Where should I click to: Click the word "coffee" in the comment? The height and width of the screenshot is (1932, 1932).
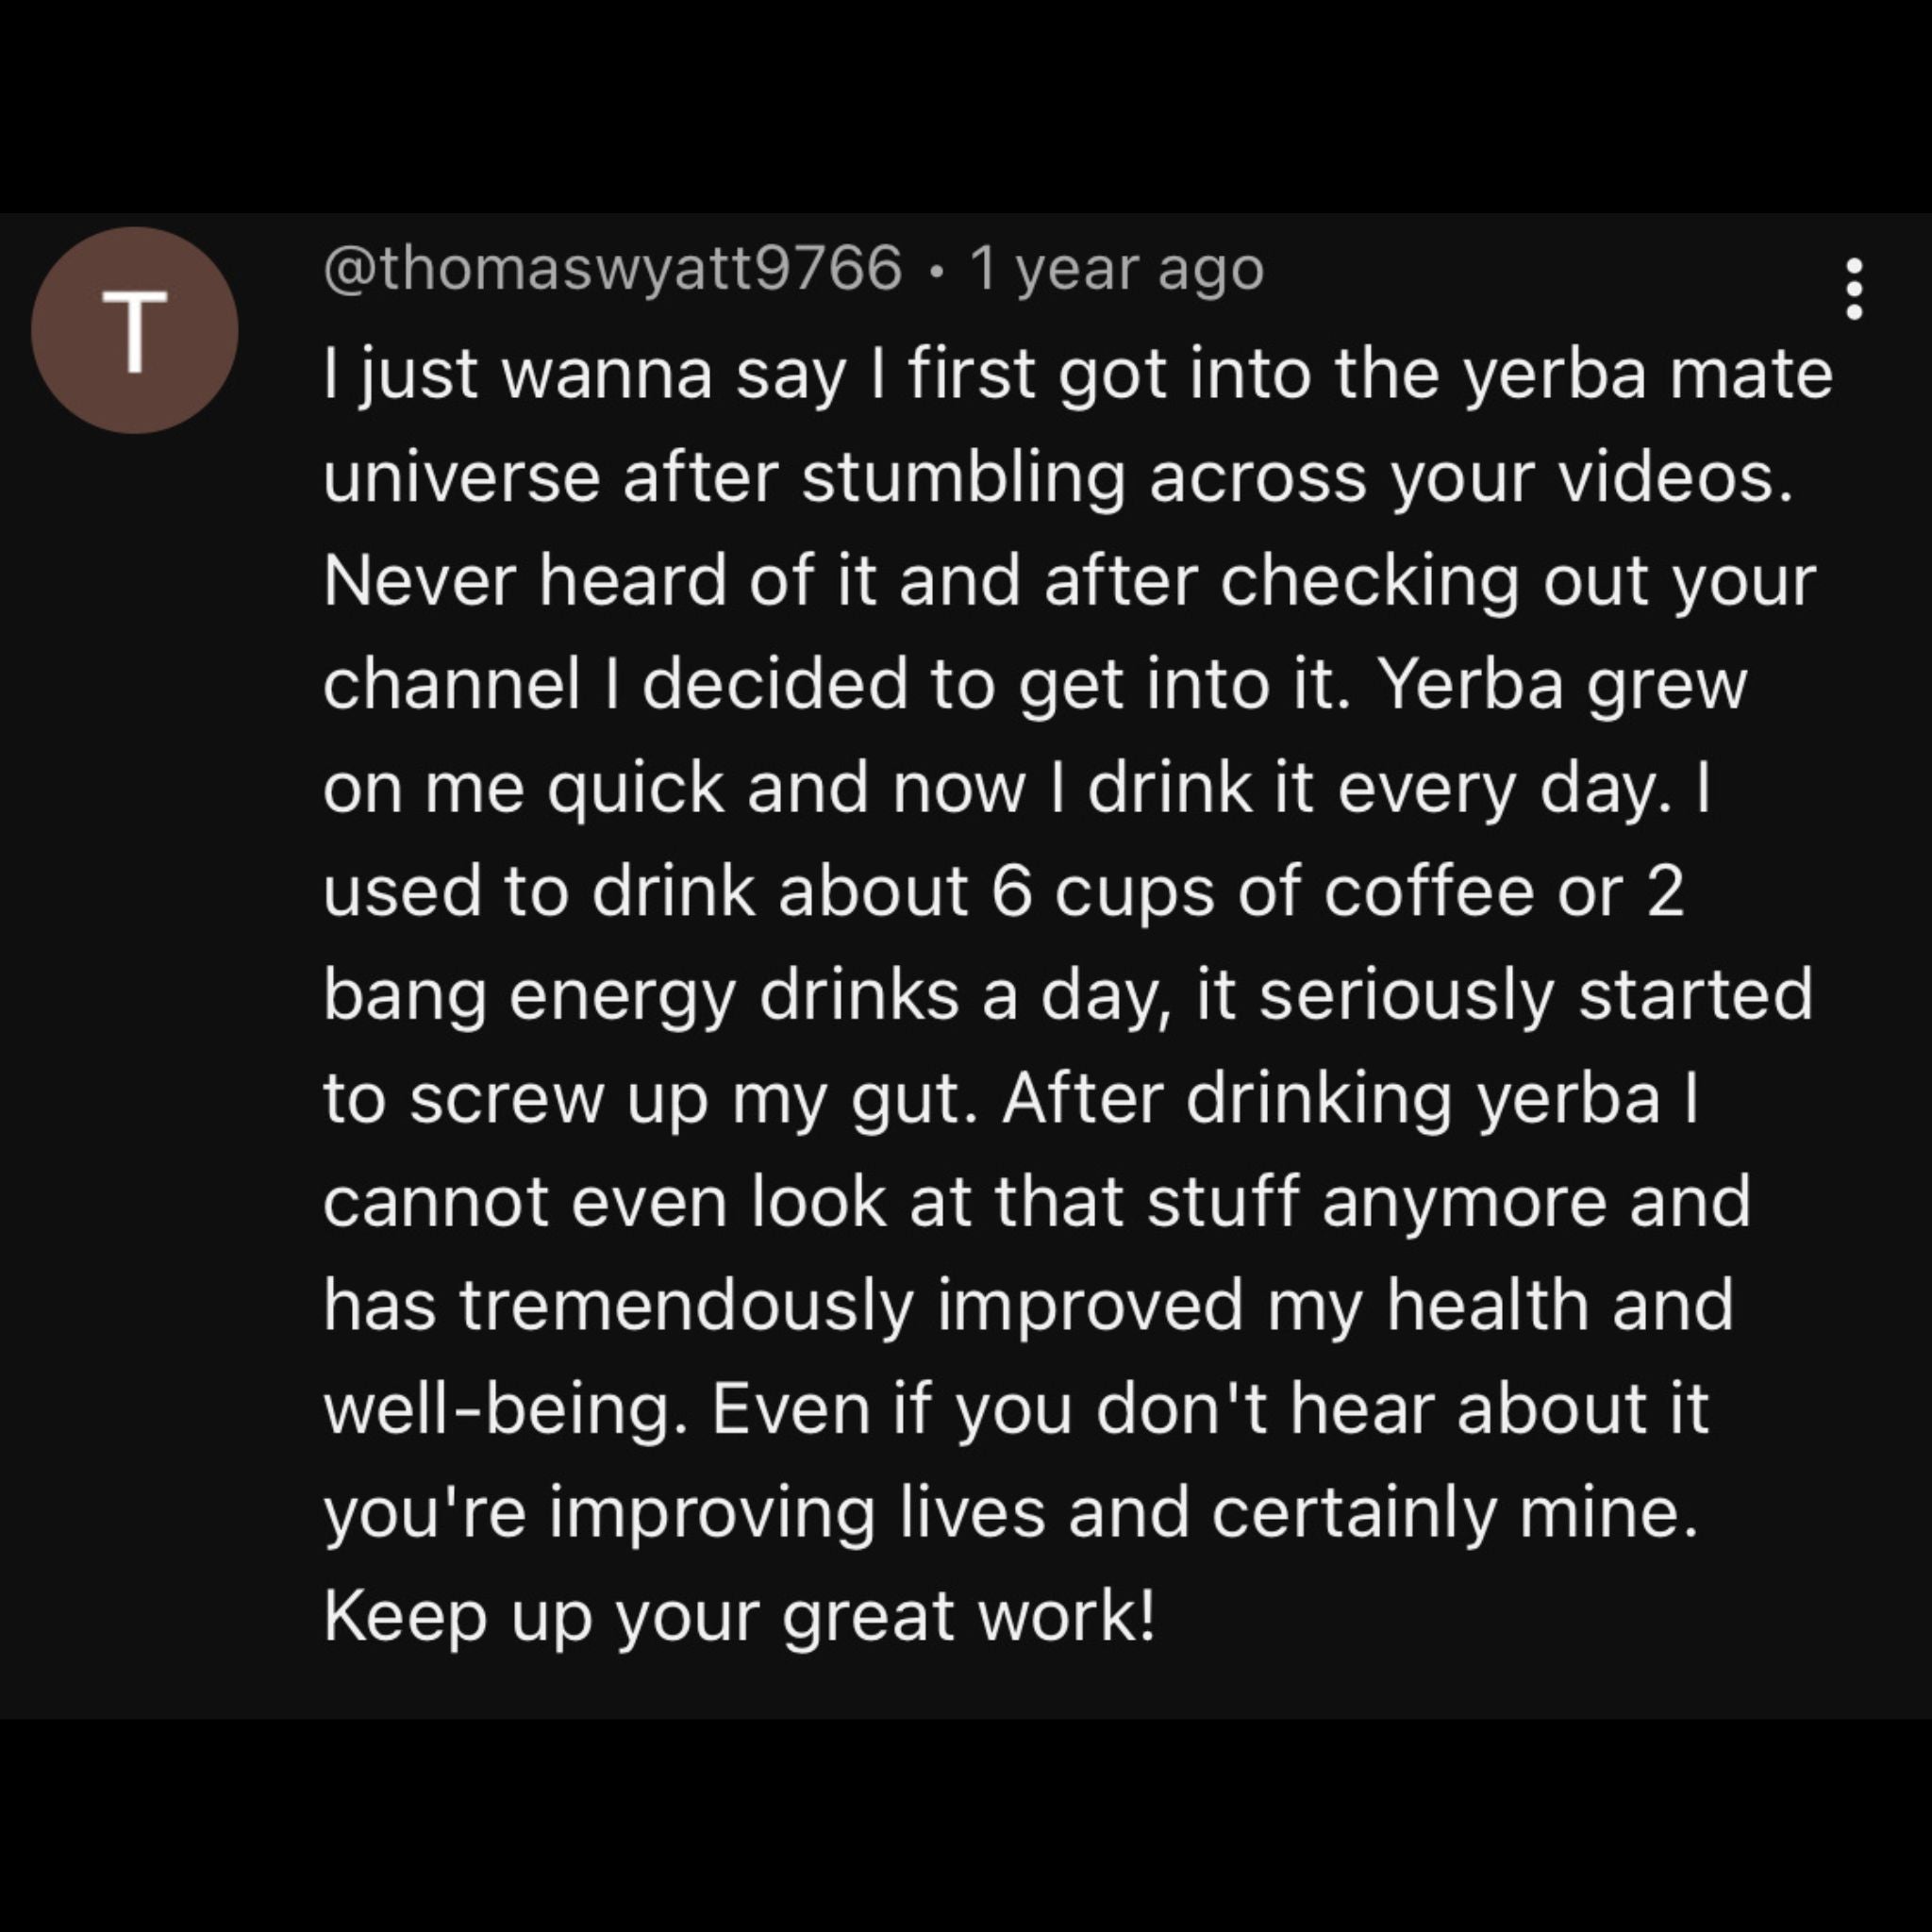click(x=1428, y=892)
